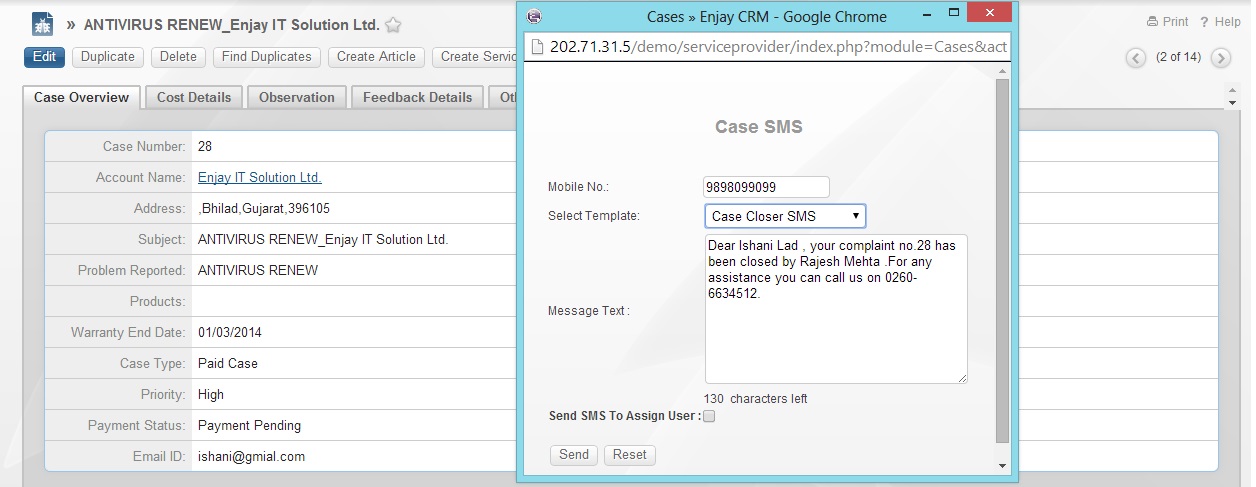
Task: Click the email value ishani@gmial.com
Action: [x=251, y=457]
